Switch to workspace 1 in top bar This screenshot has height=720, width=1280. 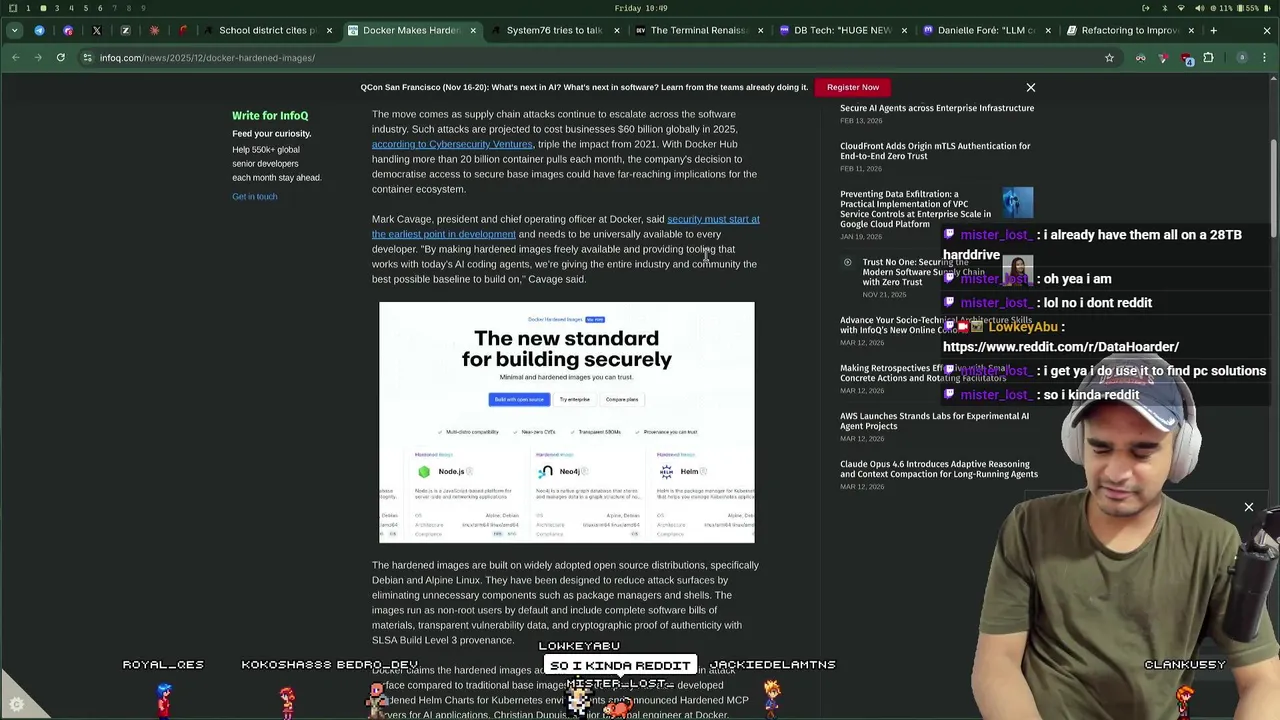(x=28, y=8)
